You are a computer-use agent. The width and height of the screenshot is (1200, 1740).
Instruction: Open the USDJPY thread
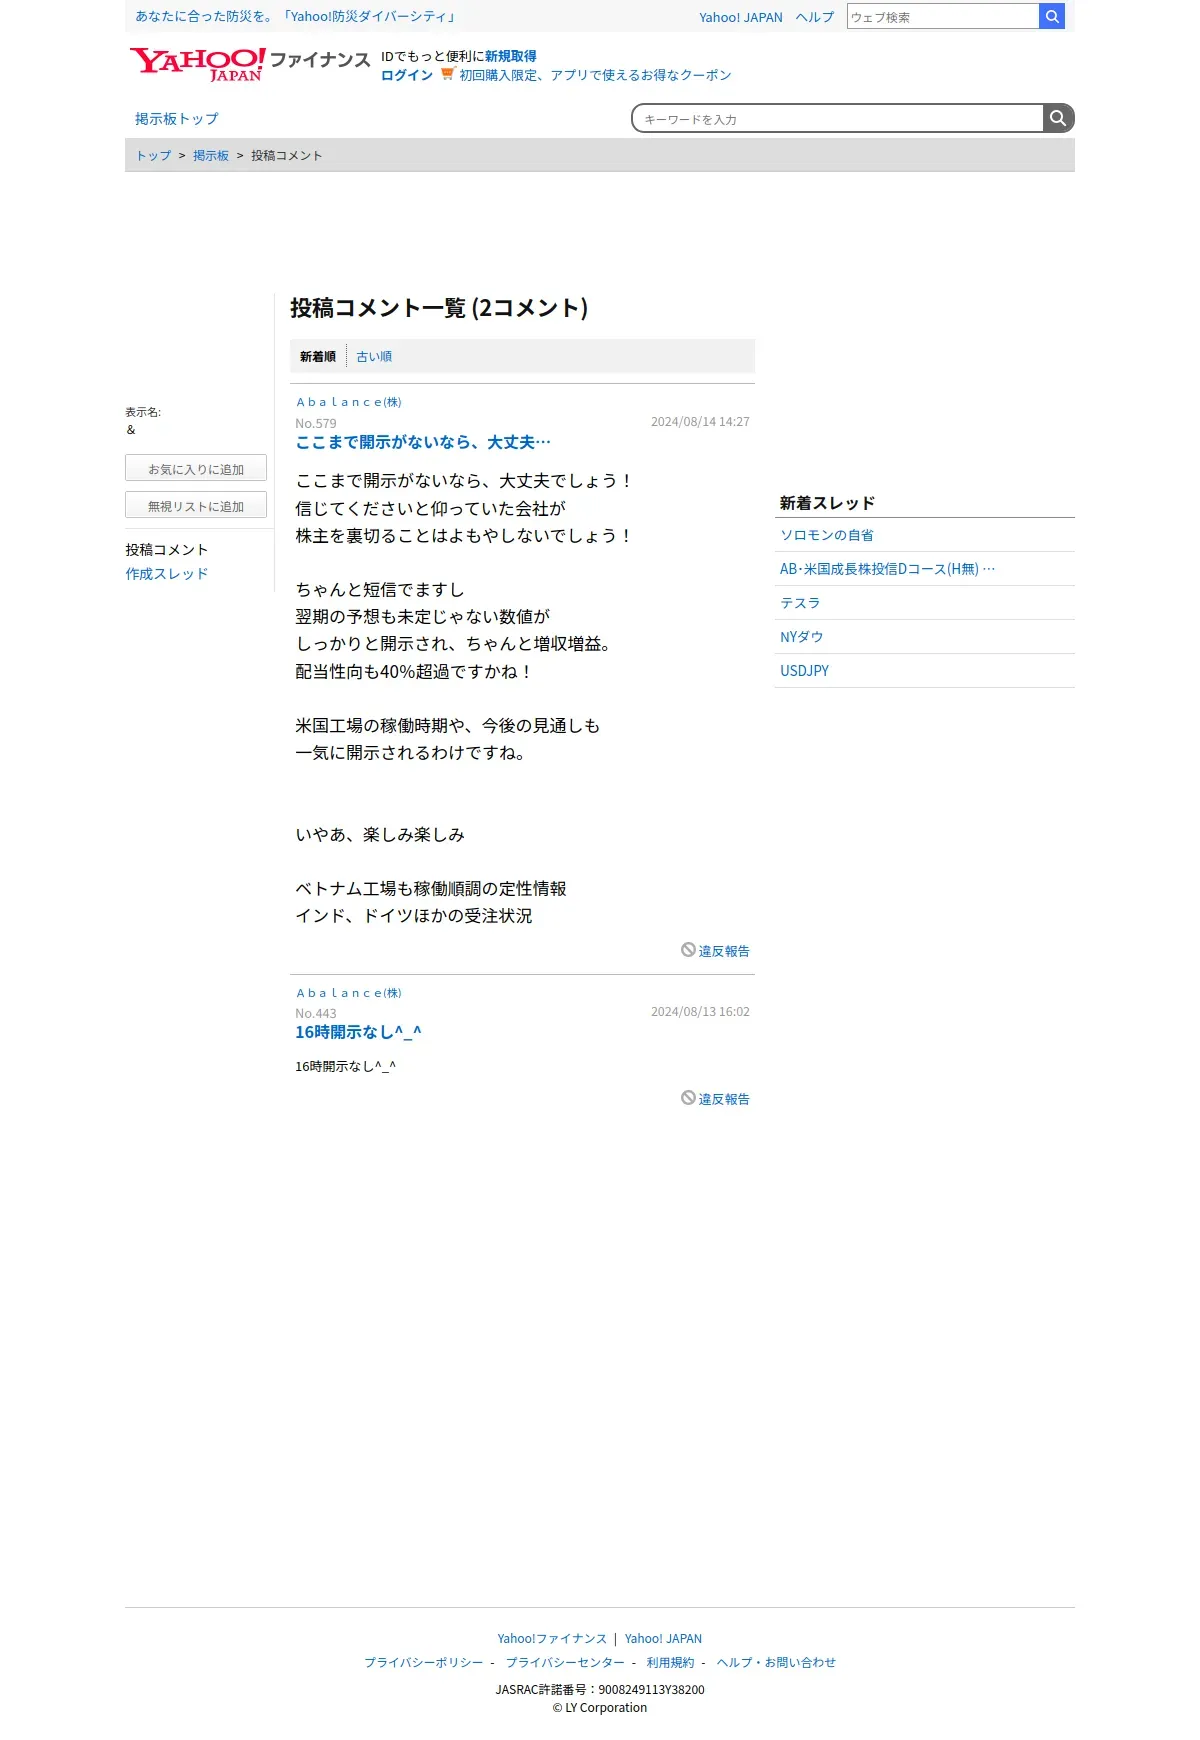point(805,671)
